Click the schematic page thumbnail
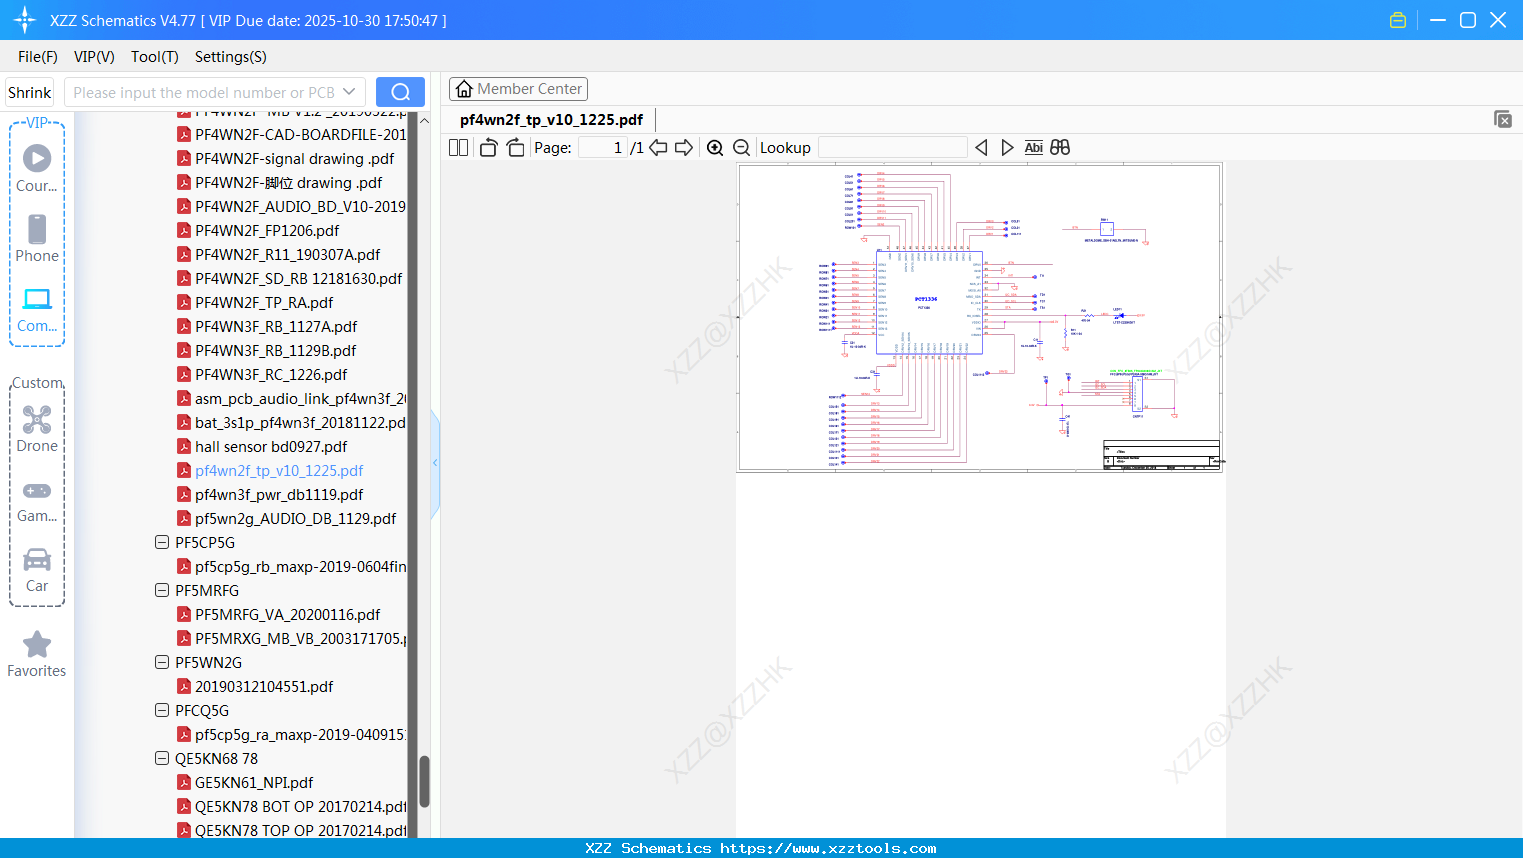The height and width of the screenshot is (858, 1523). [x=980, y=317]
